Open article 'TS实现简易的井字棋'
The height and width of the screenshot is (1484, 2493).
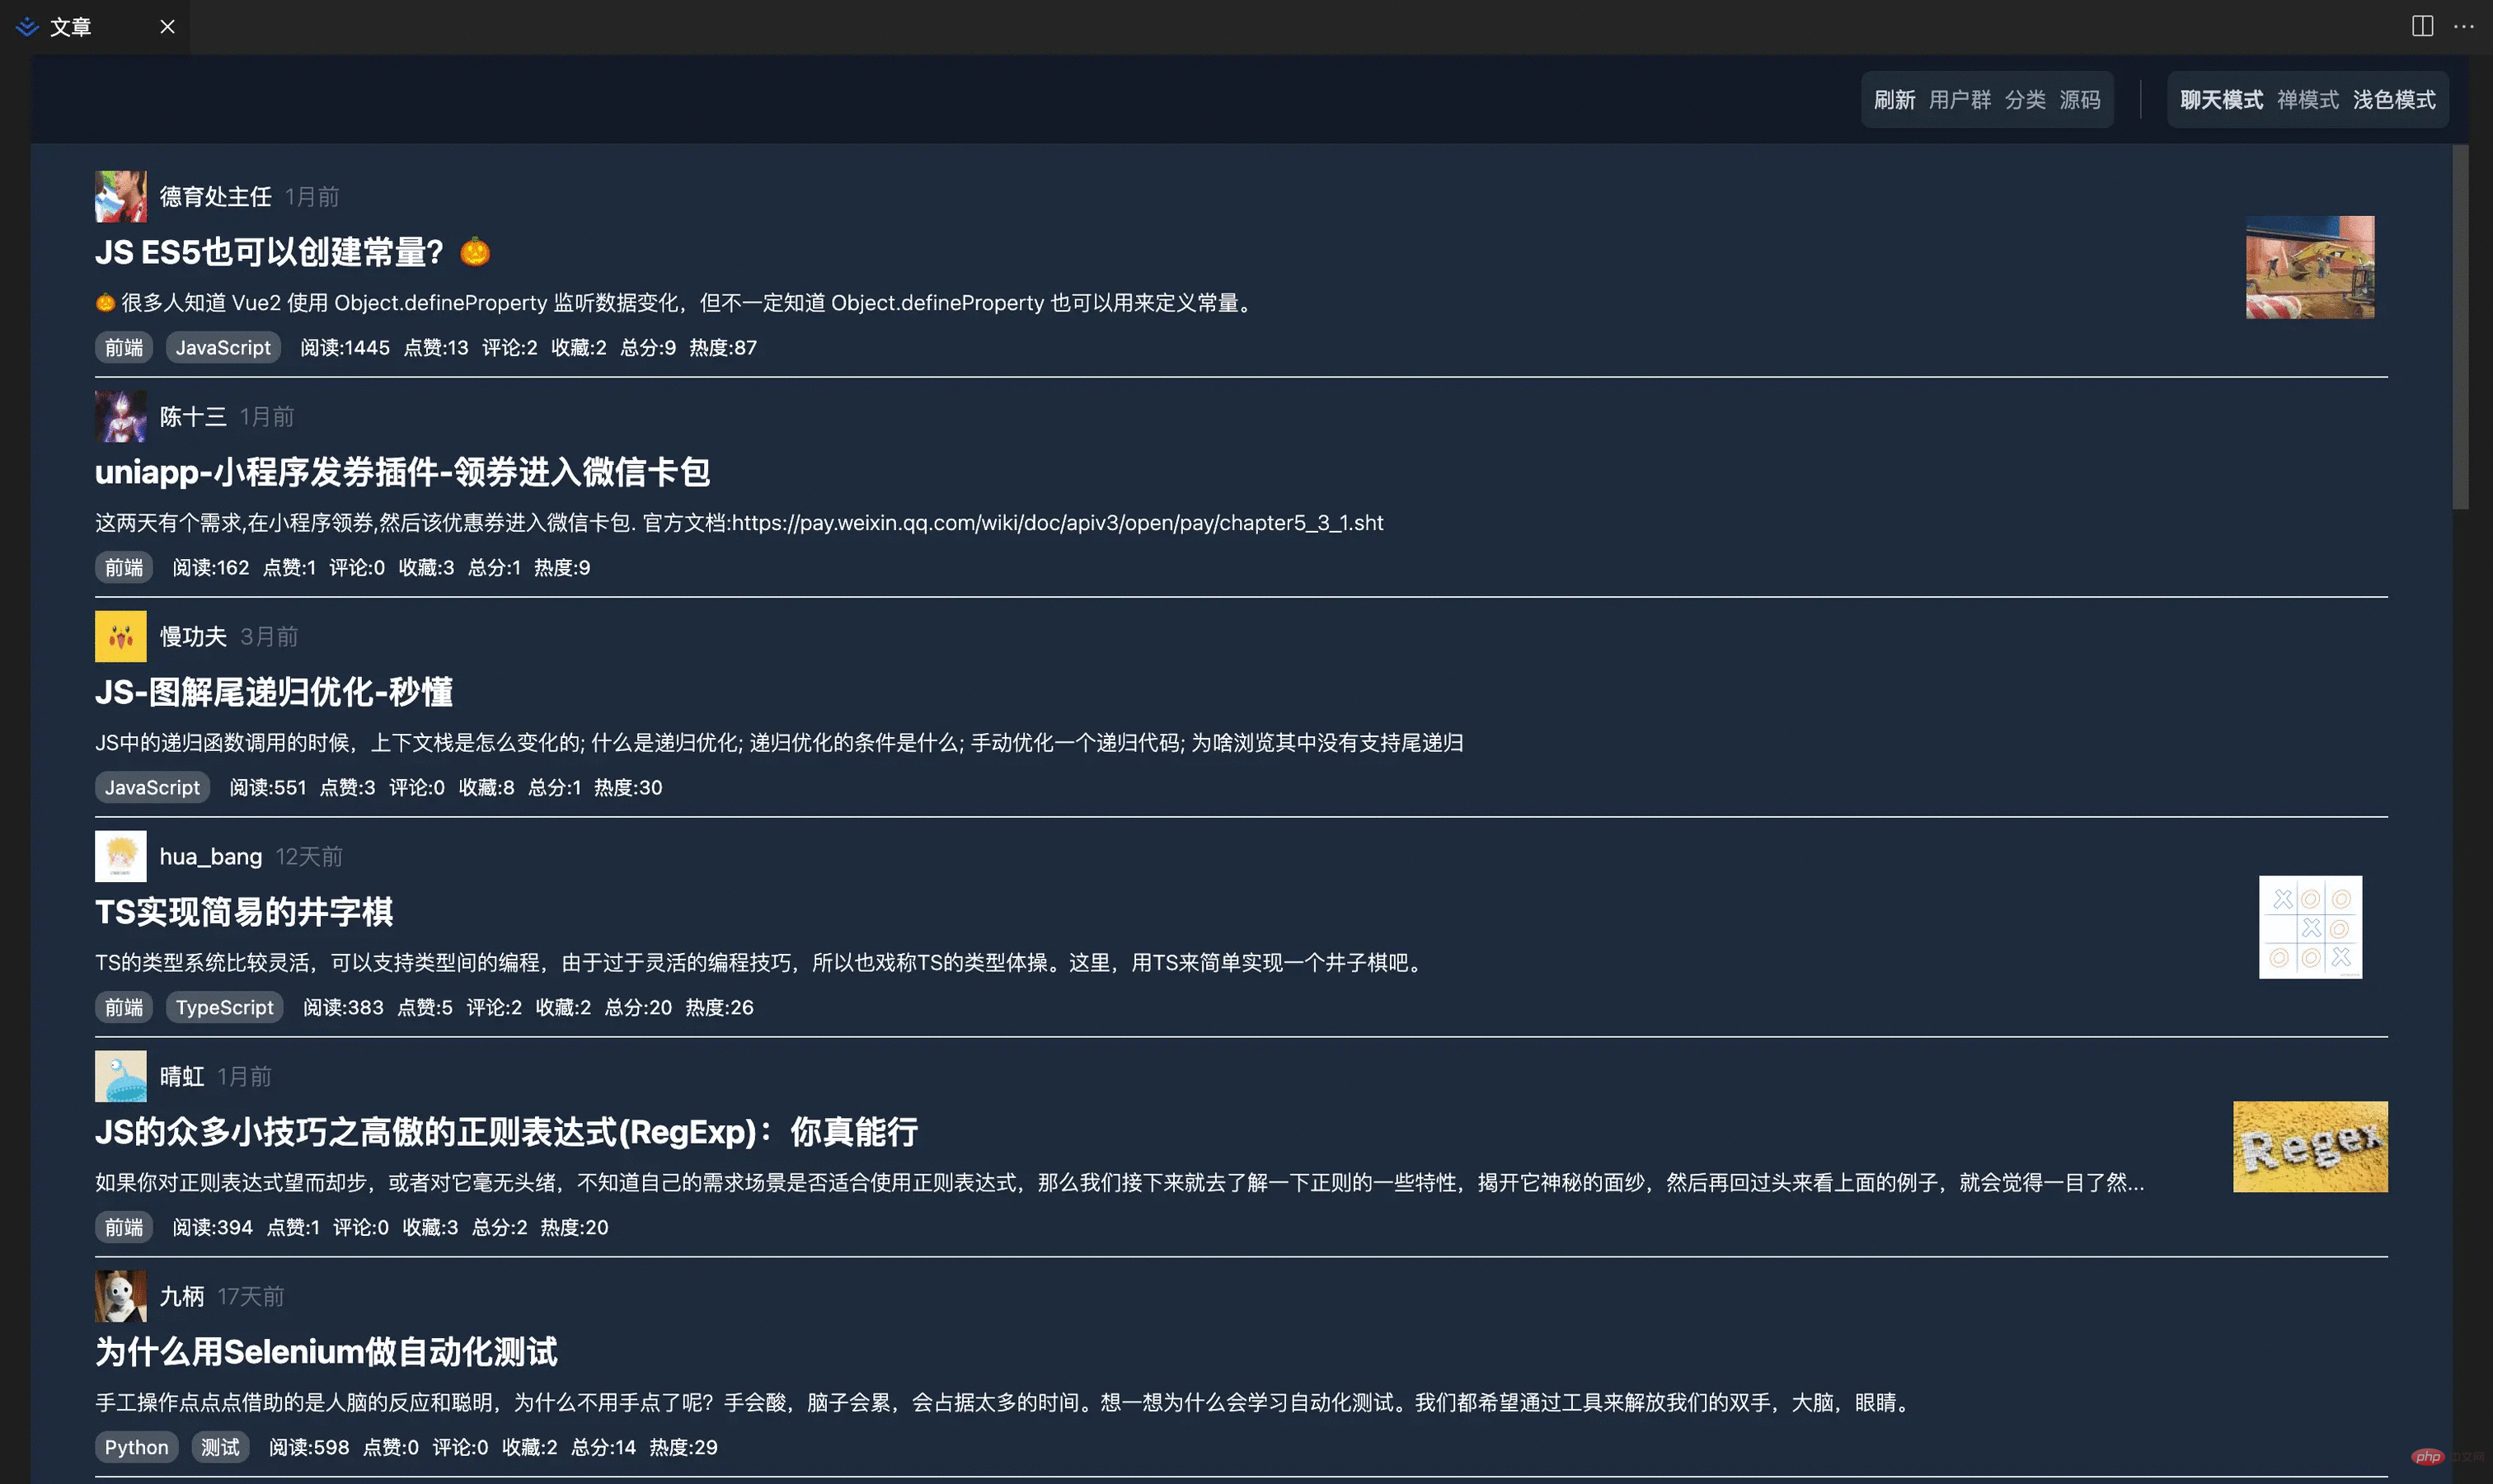245,912
